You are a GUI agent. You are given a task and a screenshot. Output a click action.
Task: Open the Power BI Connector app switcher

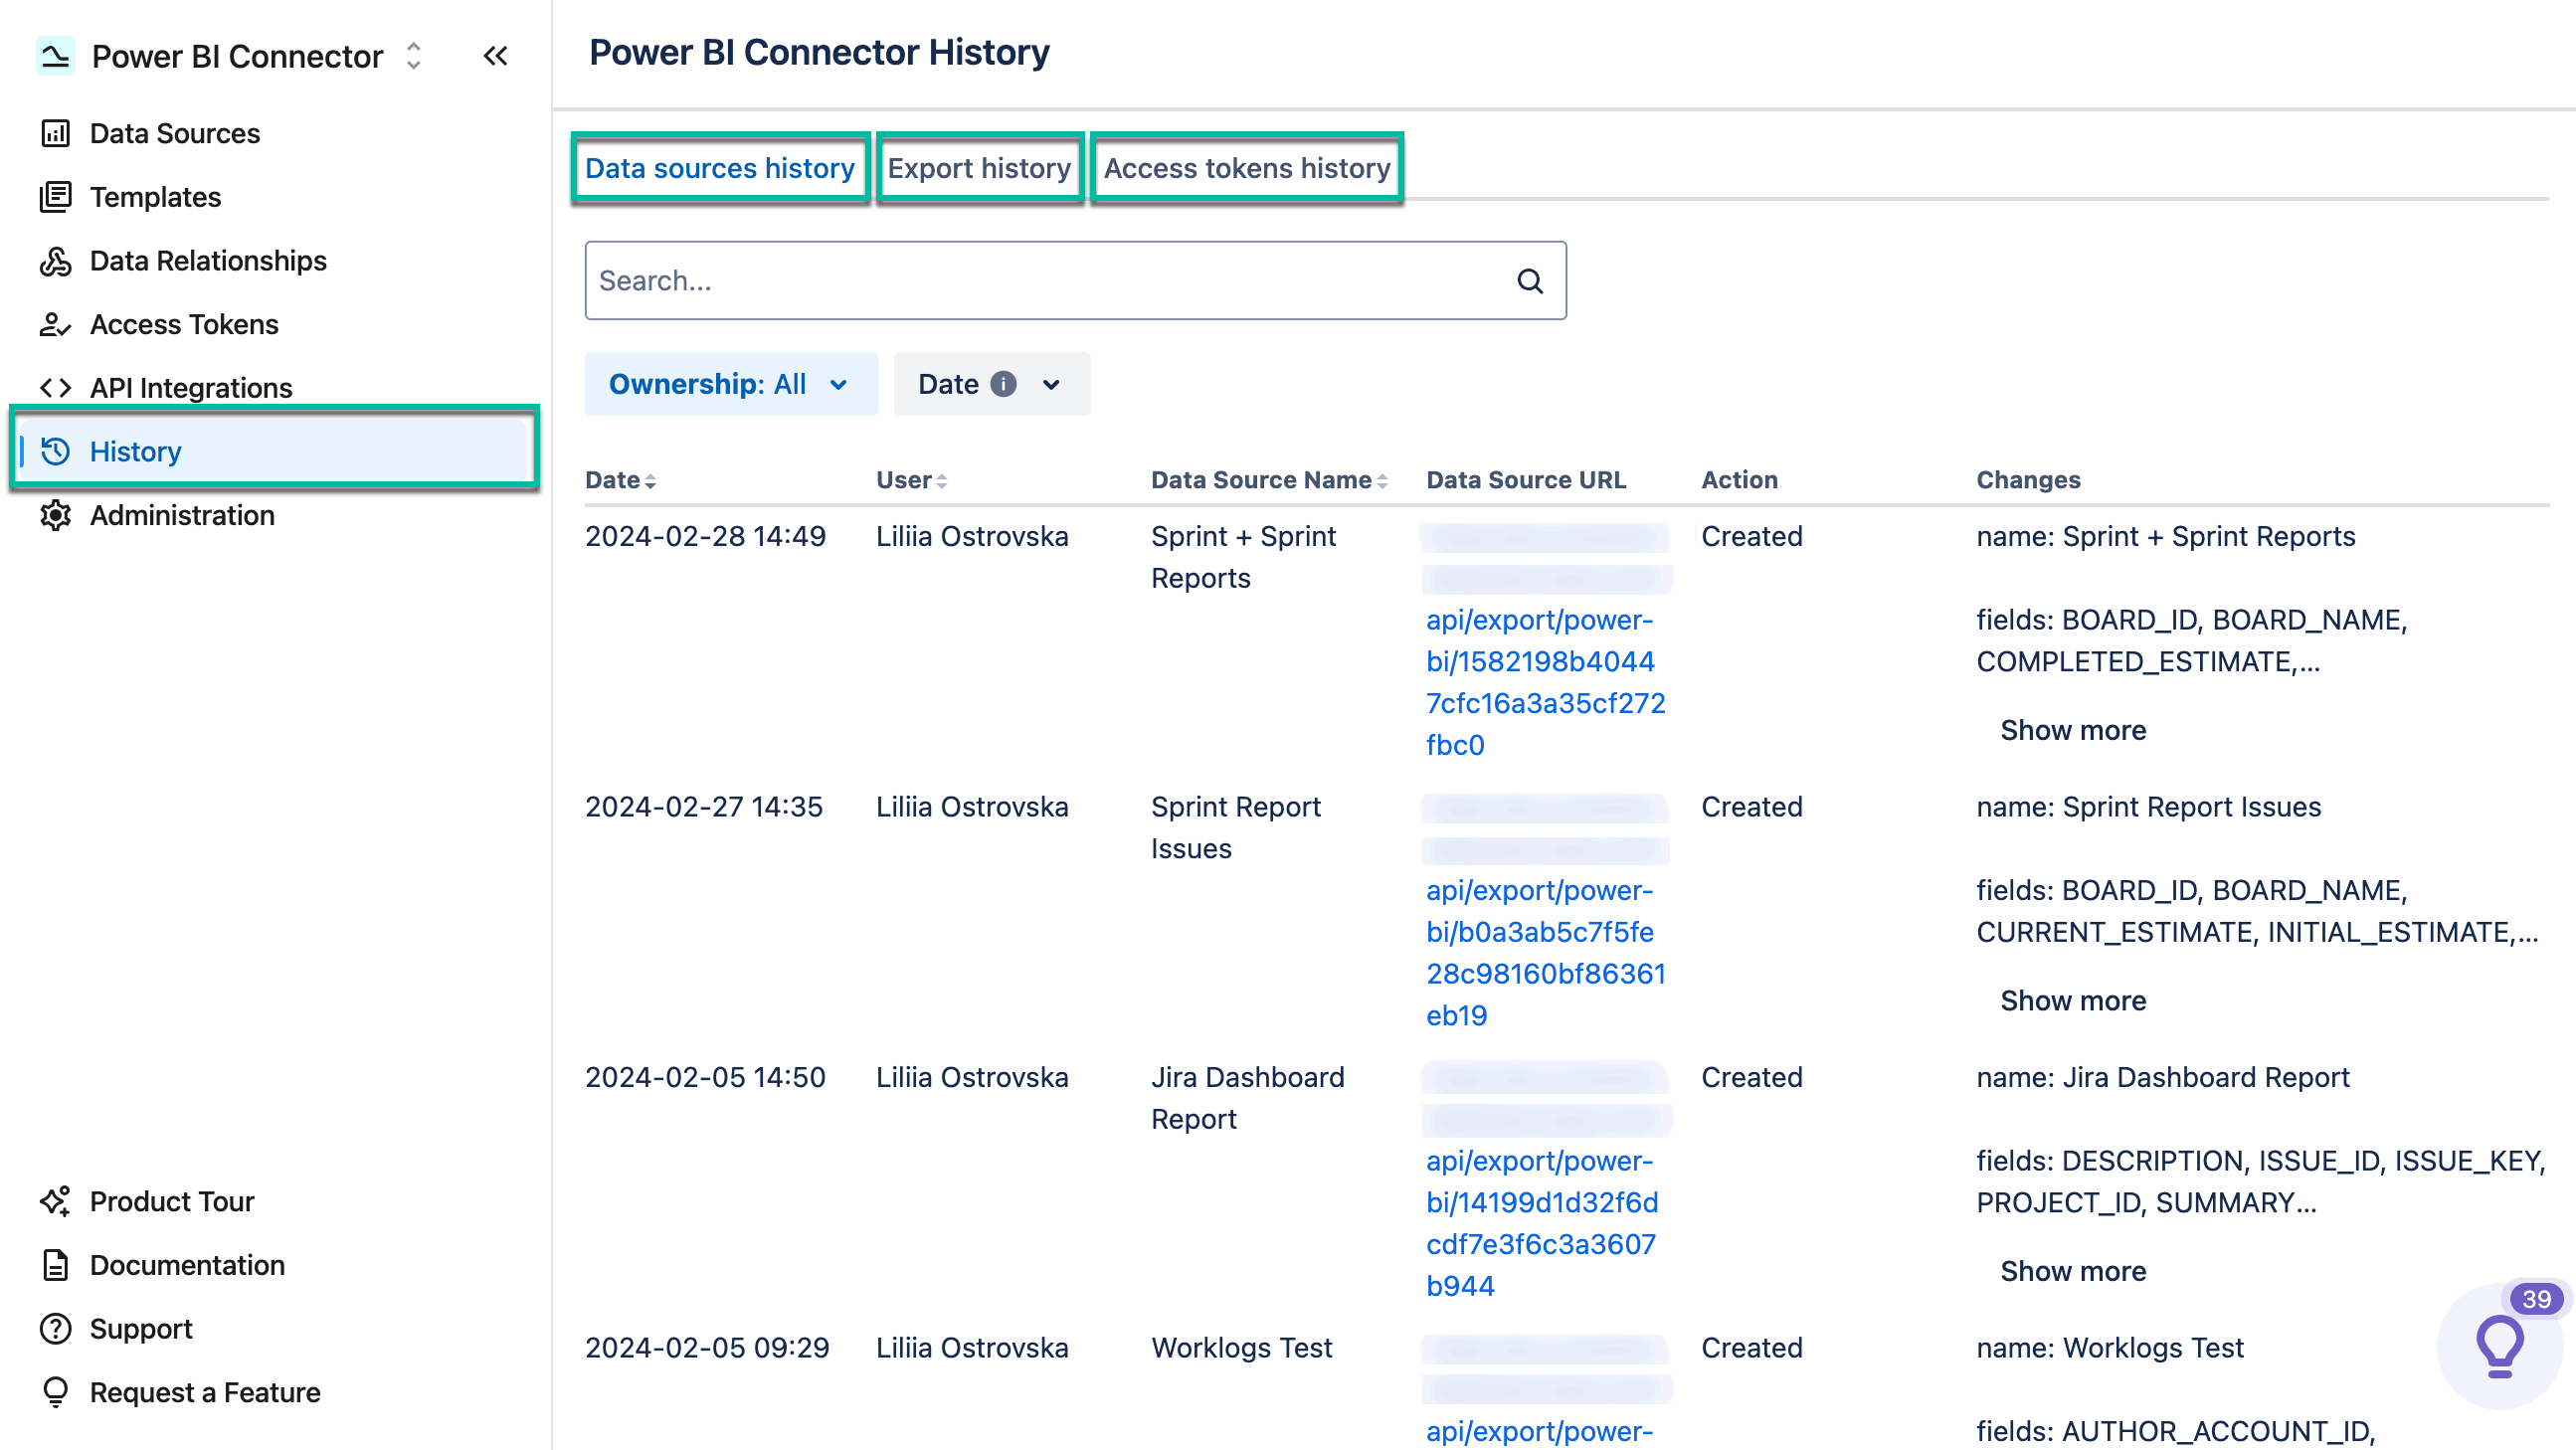(413, 57)
